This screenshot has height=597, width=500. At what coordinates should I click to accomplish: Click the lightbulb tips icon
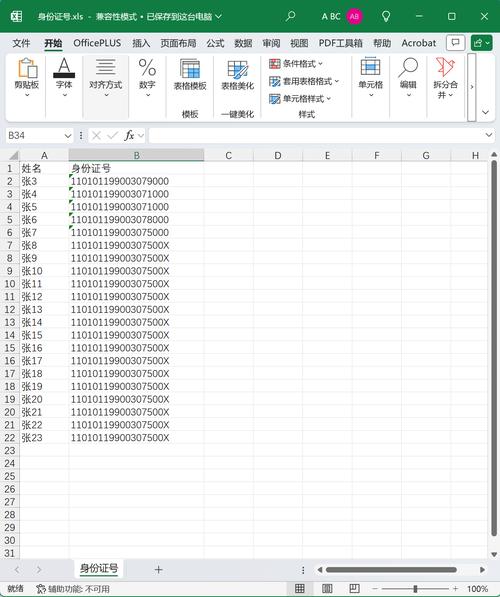(x=386, y=16)
